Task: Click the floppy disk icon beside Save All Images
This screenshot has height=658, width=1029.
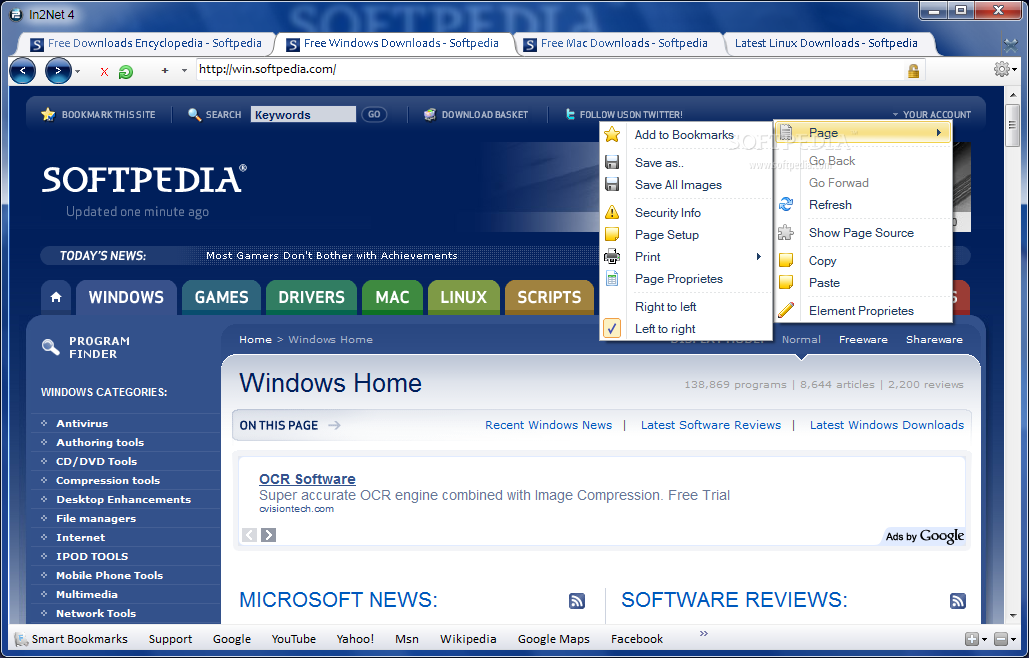Action: (612, 184)
